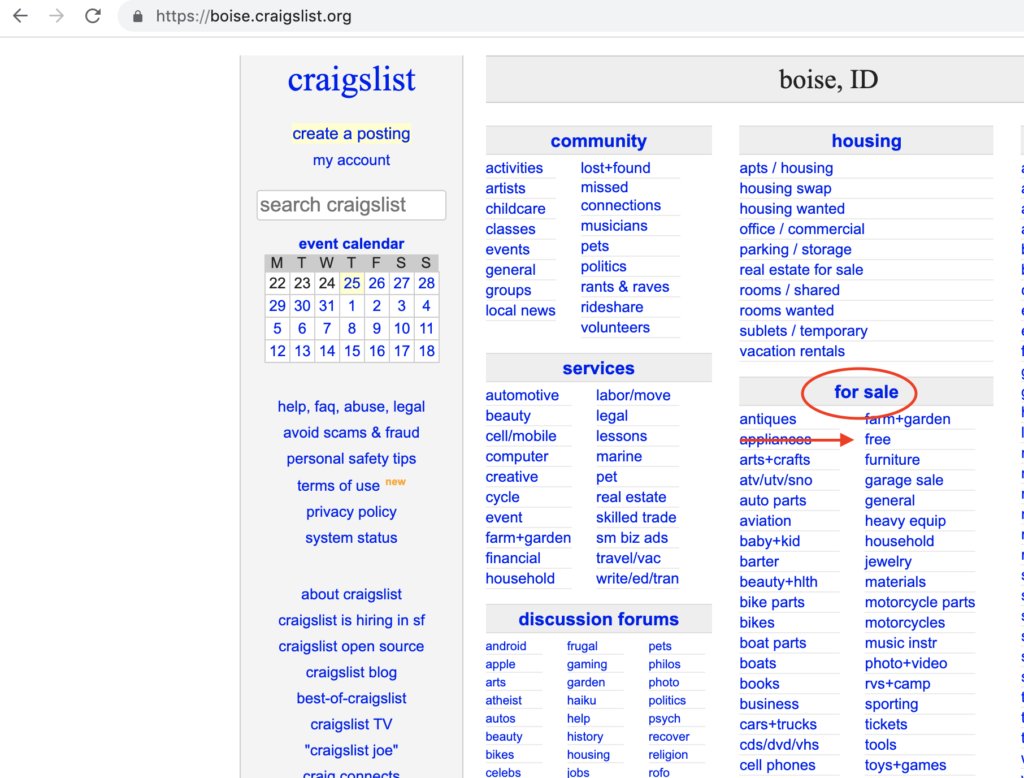
Task: Open heavy equip listings
Action: (x=905, y=521)
